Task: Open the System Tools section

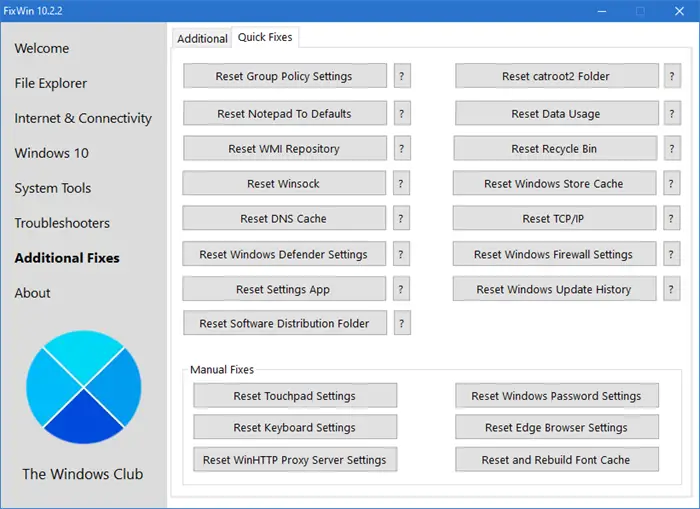Action: coord(52,188)
